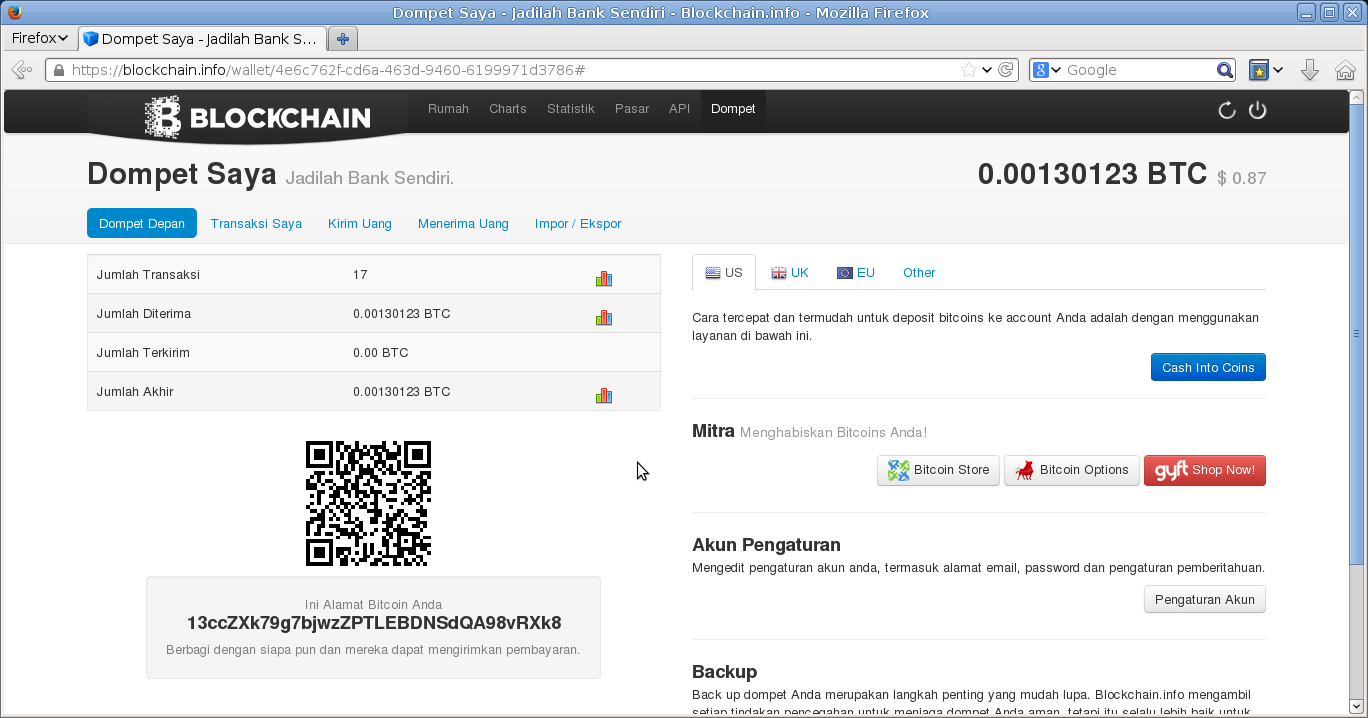Go to Firefox home page icon
Screen dimensions: 1368x718
(x=1345, y=70)
